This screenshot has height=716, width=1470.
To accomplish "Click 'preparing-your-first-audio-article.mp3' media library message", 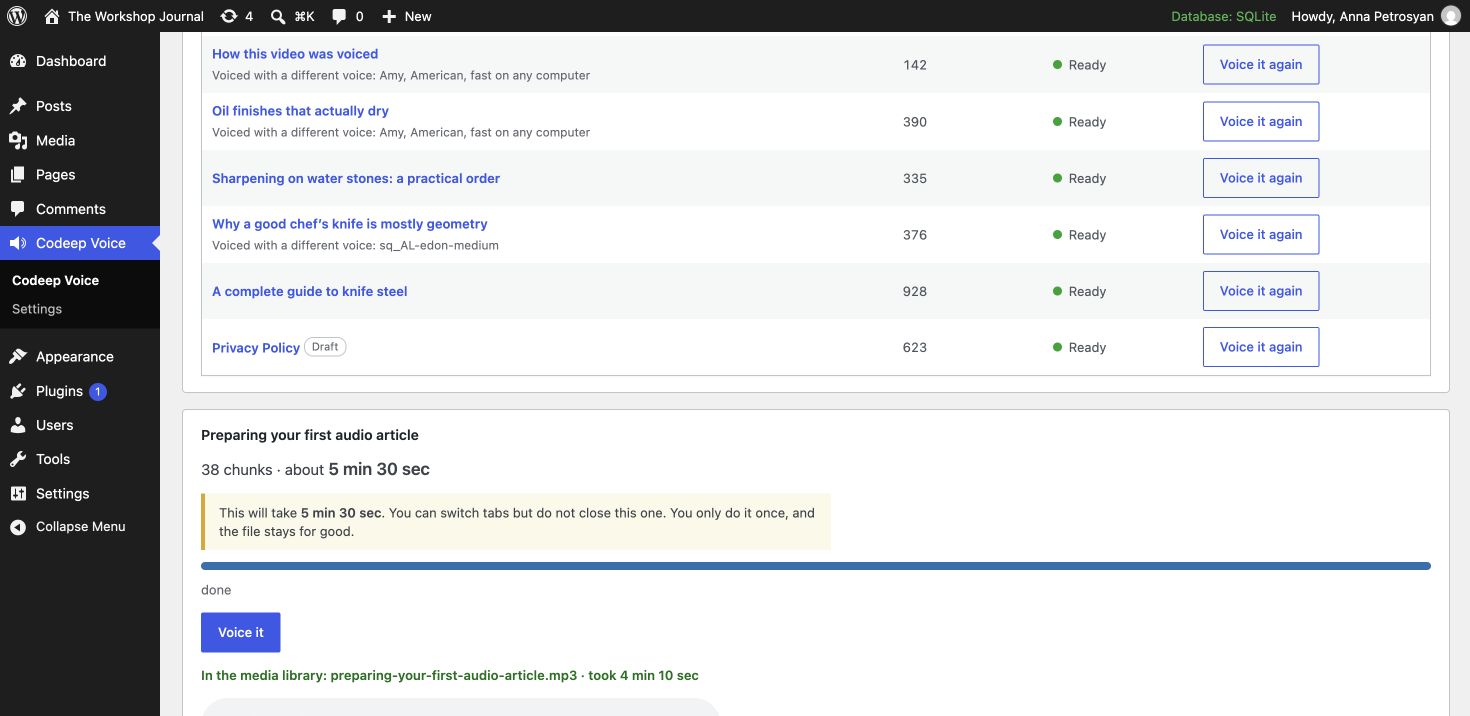I will click(x=450, y=676).
